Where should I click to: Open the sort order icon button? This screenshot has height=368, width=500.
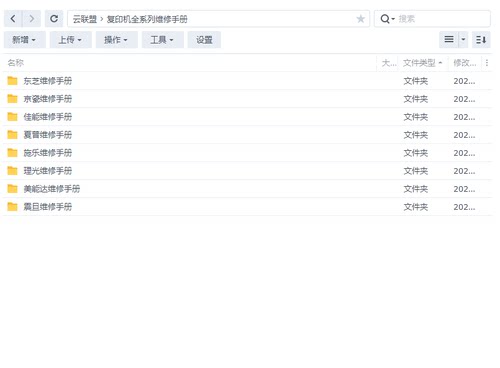481,40
